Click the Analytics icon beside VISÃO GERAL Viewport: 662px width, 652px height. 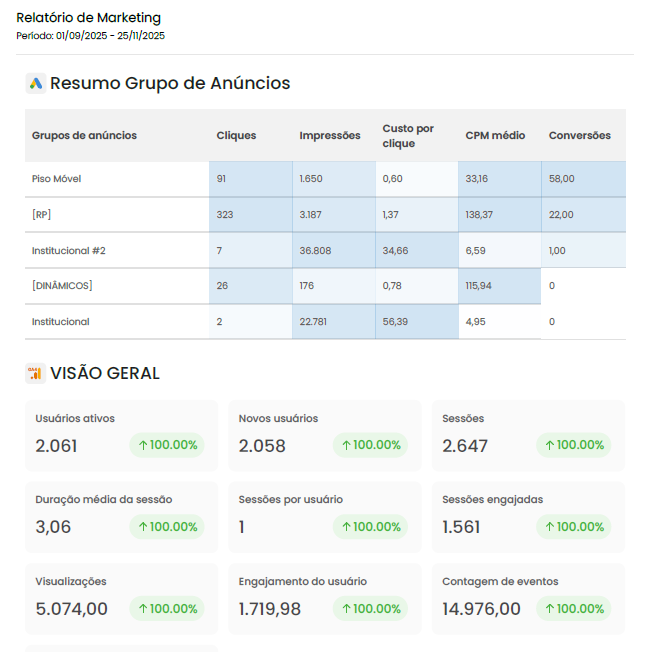[35, 374]
